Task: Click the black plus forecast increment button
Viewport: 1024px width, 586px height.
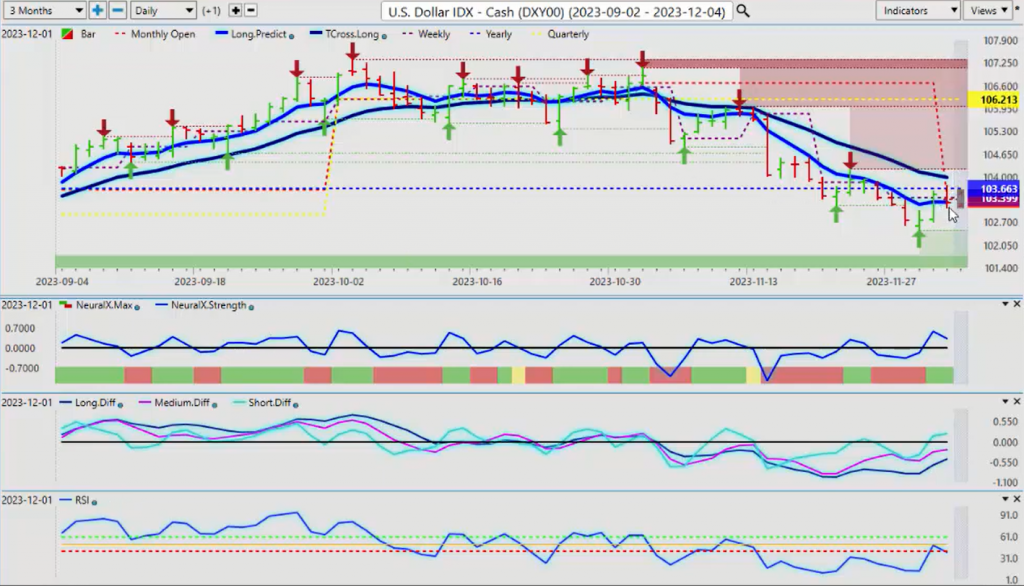Action: point(235,10)
